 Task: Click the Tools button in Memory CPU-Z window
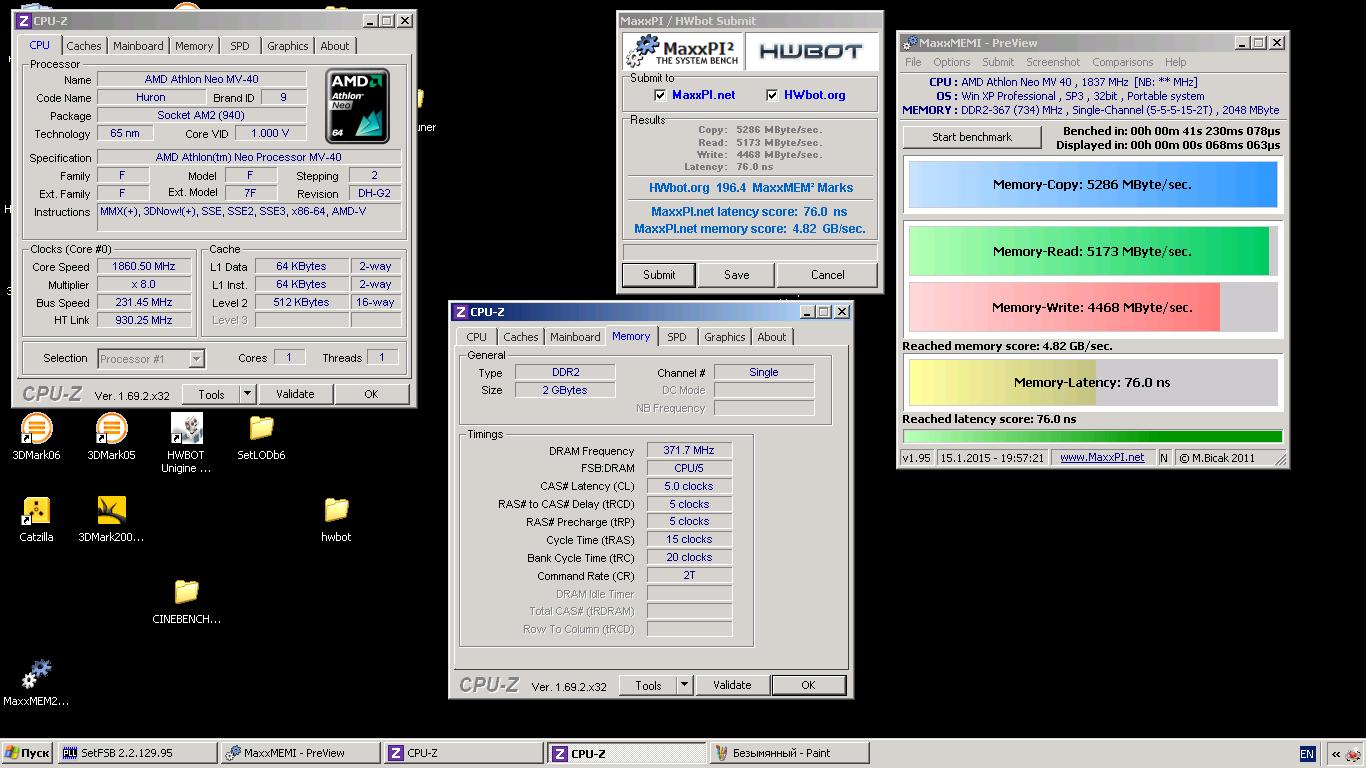click(648, 685)
